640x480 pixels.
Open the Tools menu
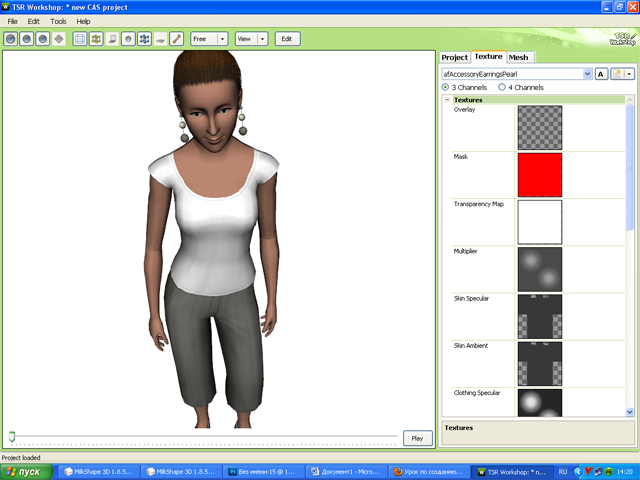pyautogui.click(x=59, y=21)
